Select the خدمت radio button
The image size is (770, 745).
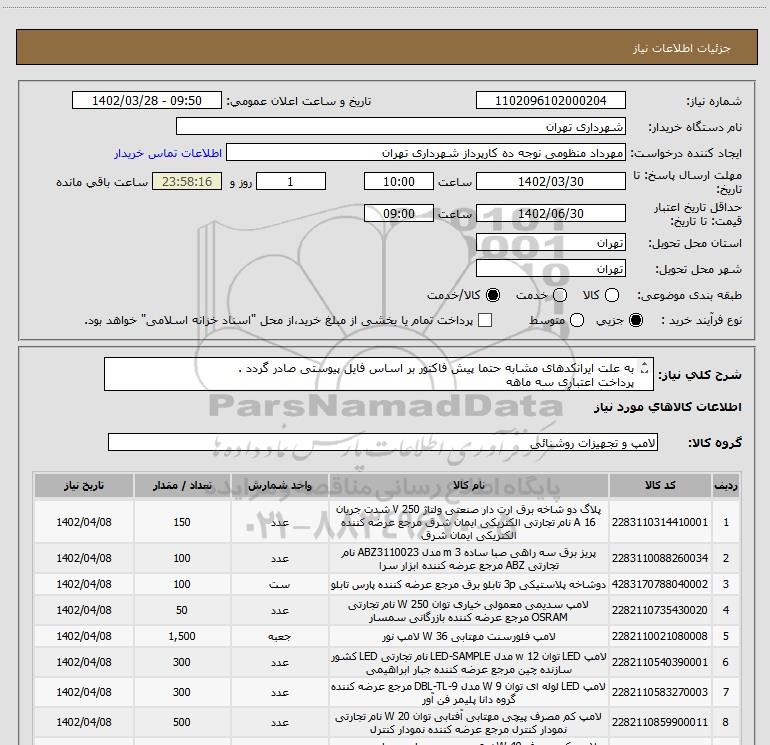pyautogui.click(x=560, y=295)
